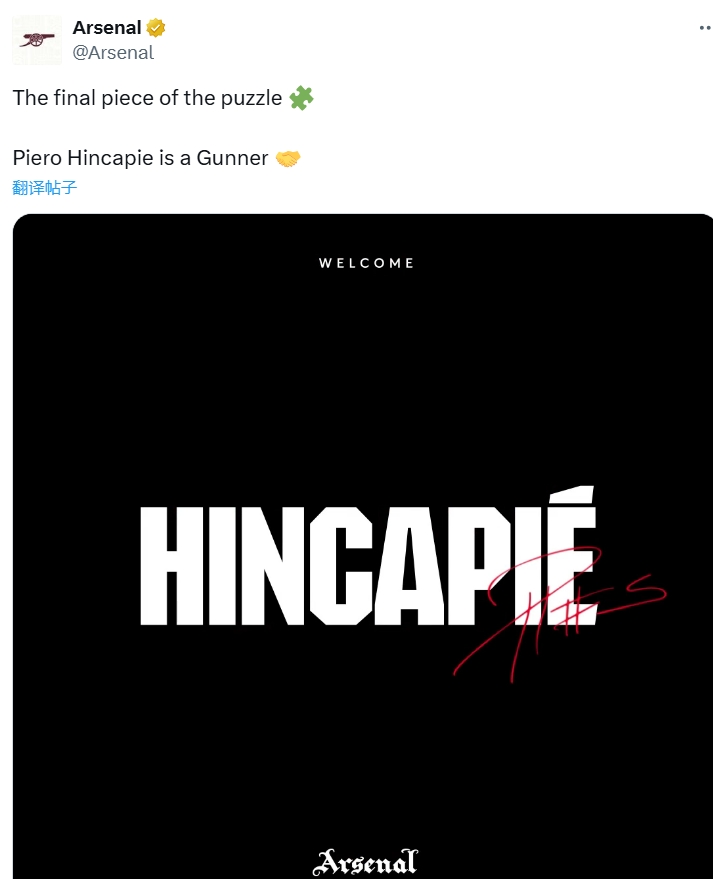Open the more options ellipsis menu
Screen dimensions: 713x879
(704, 28)
